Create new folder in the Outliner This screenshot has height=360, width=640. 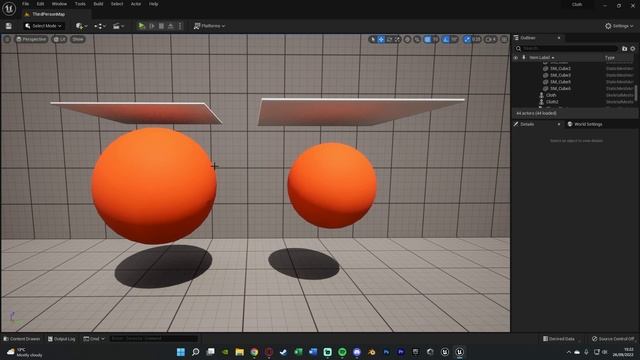click(x=624, y=49)
